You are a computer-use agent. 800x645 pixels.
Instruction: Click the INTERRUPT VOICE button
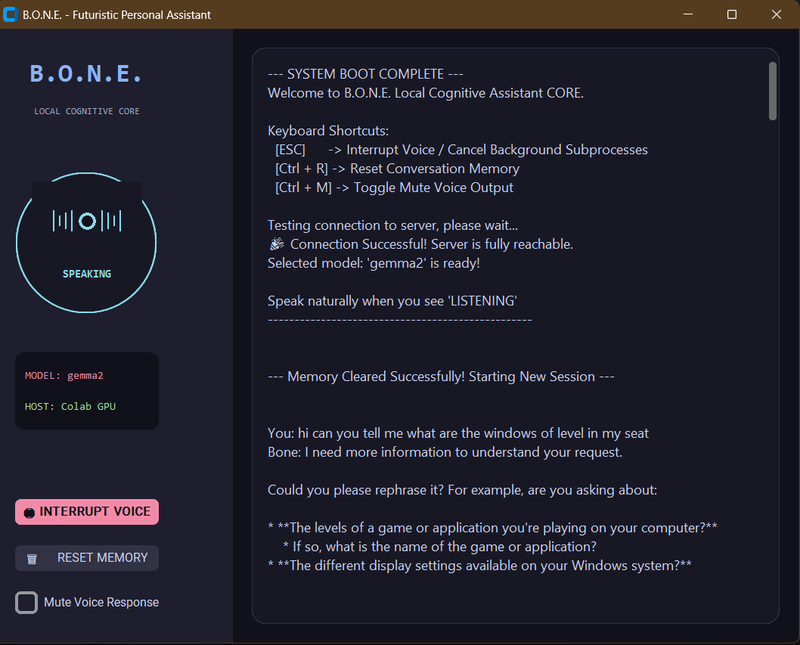87,512
